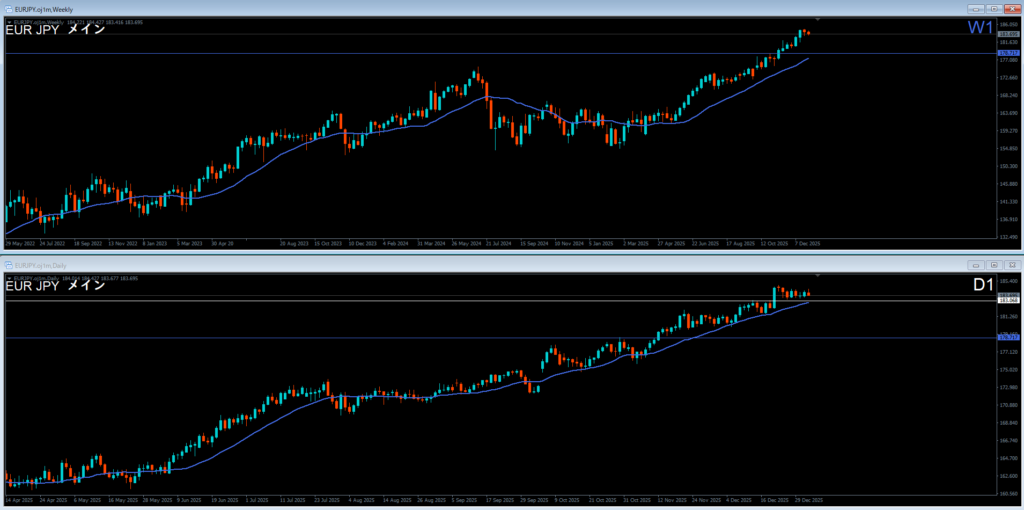Restore the EURJPY Daily chart window
The height and width of the screenshot is (510, 1024).
pyautogui.click(x=994, y=265)
